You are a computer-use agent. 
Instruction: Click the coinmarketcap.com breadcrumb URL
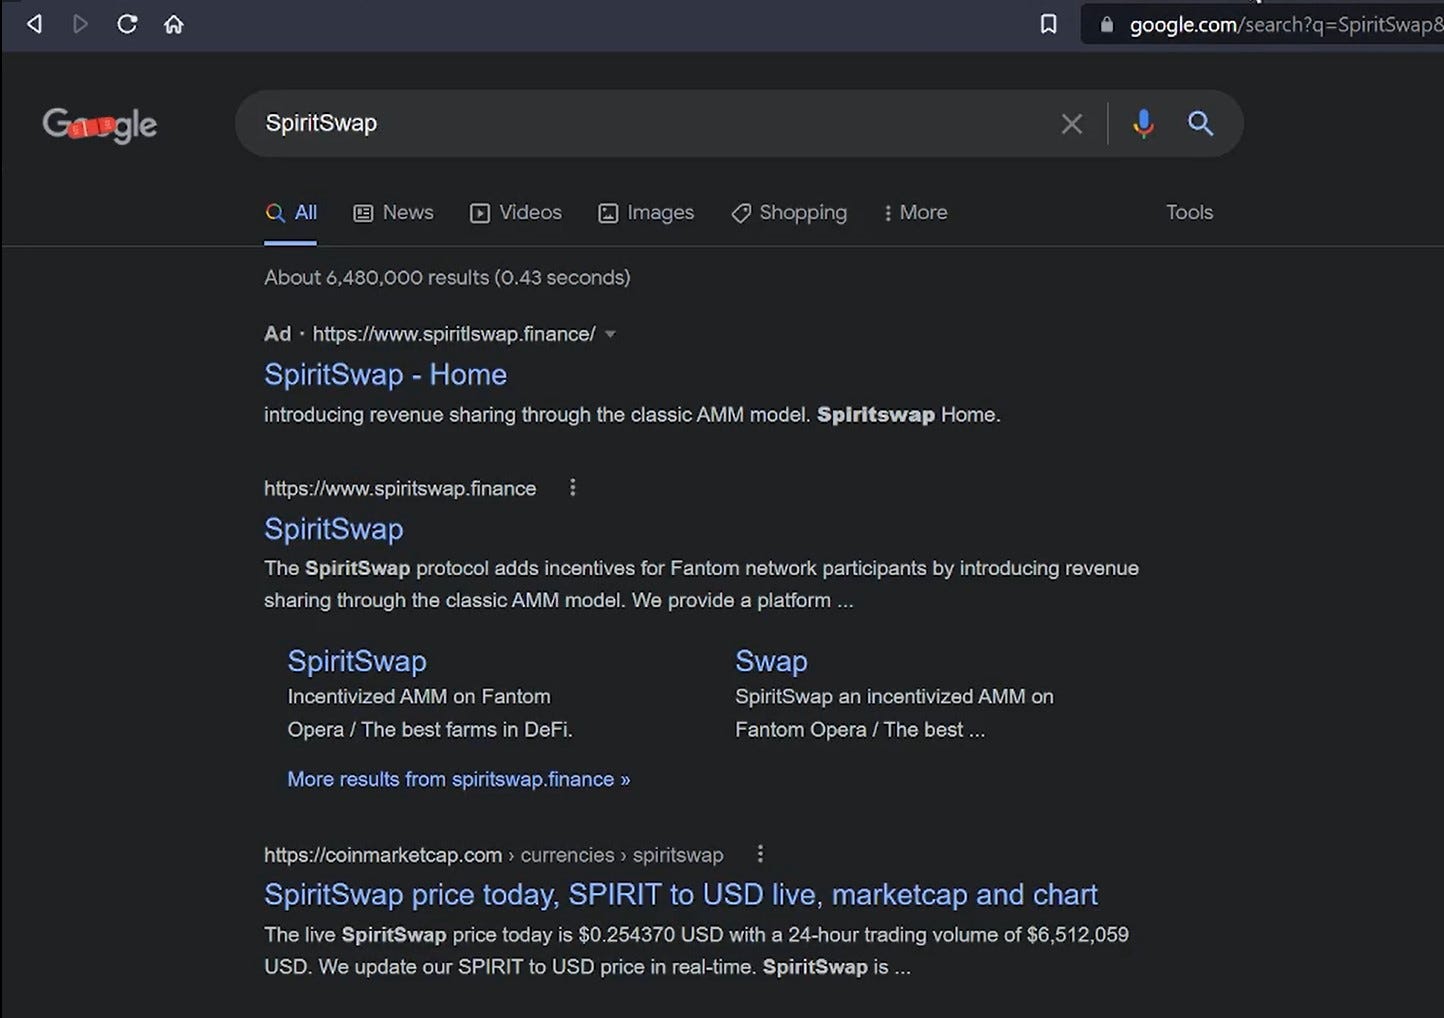click(x=493, y=855)
